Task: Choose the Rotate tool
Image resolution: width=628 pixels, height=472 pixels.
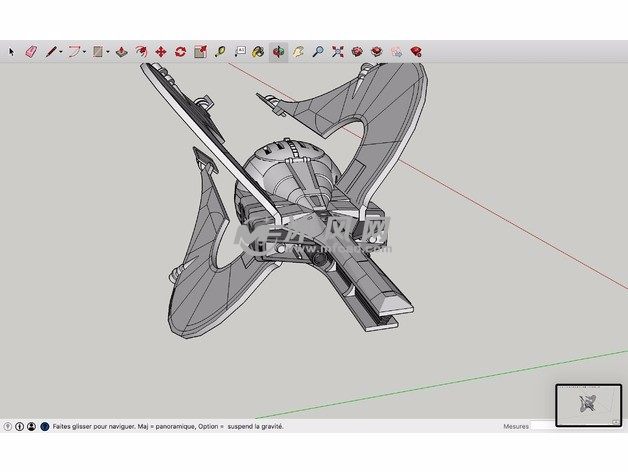Action: 180,51
